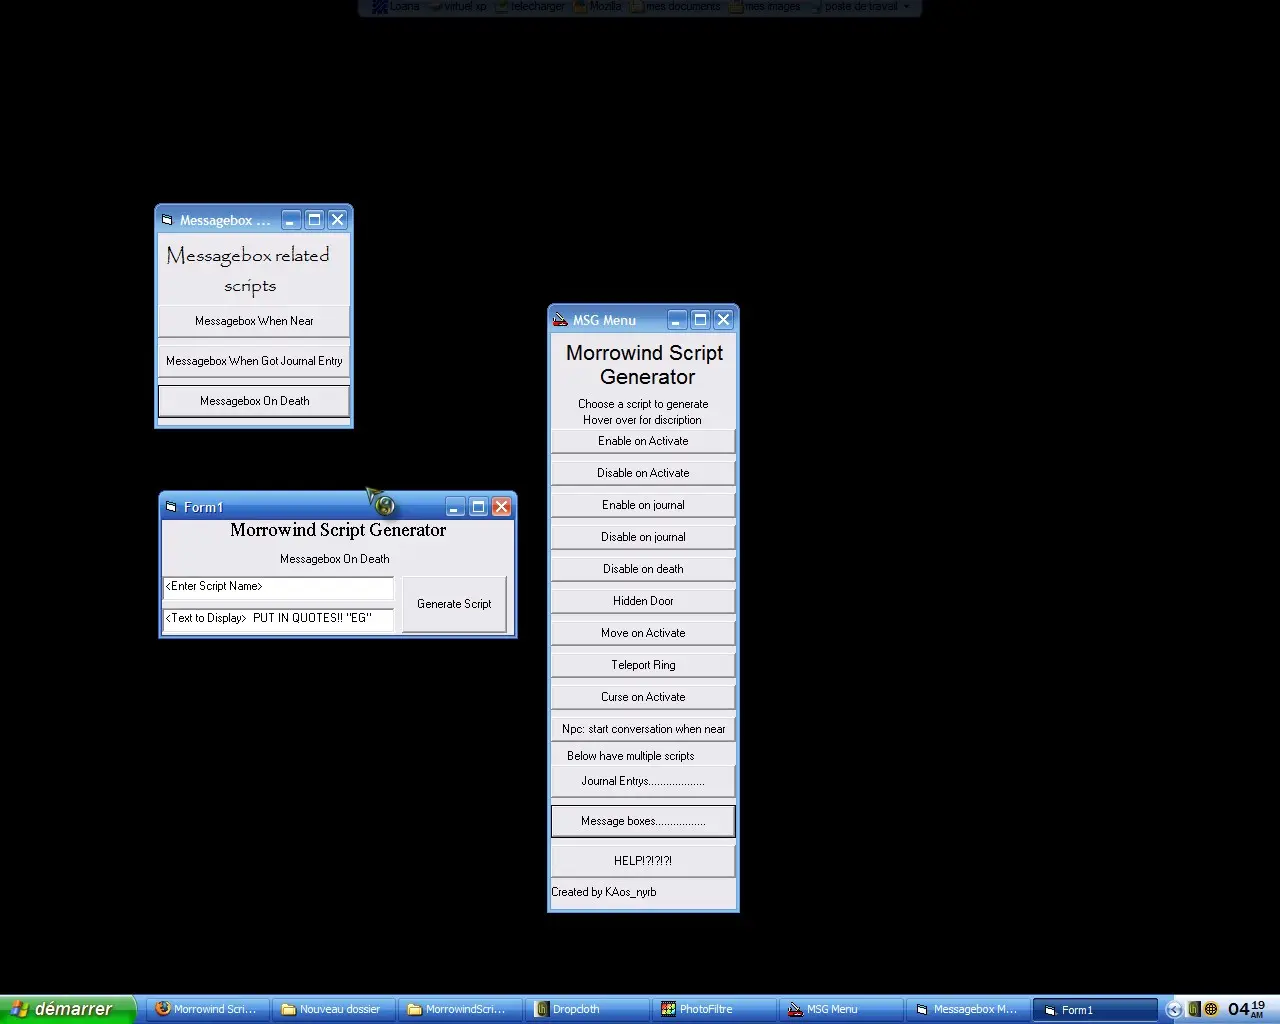Maximize the Messagebox window

pos(314,220)
